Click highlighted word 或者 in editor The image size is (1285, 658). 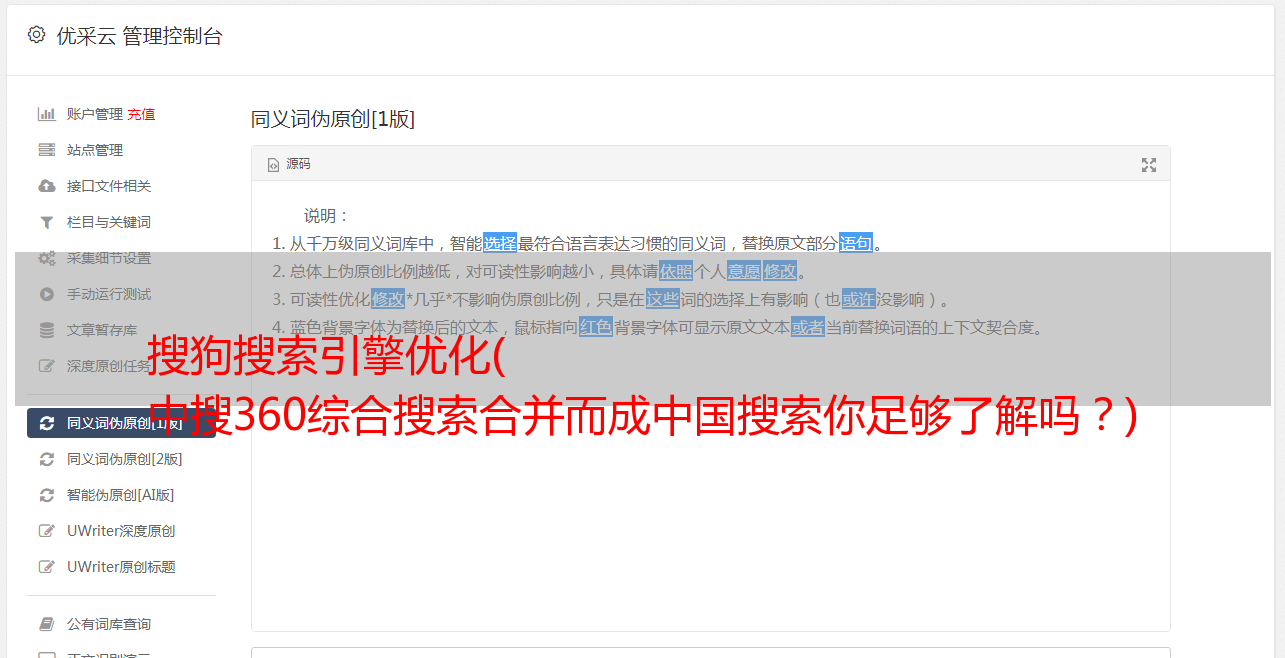(808, 327)
